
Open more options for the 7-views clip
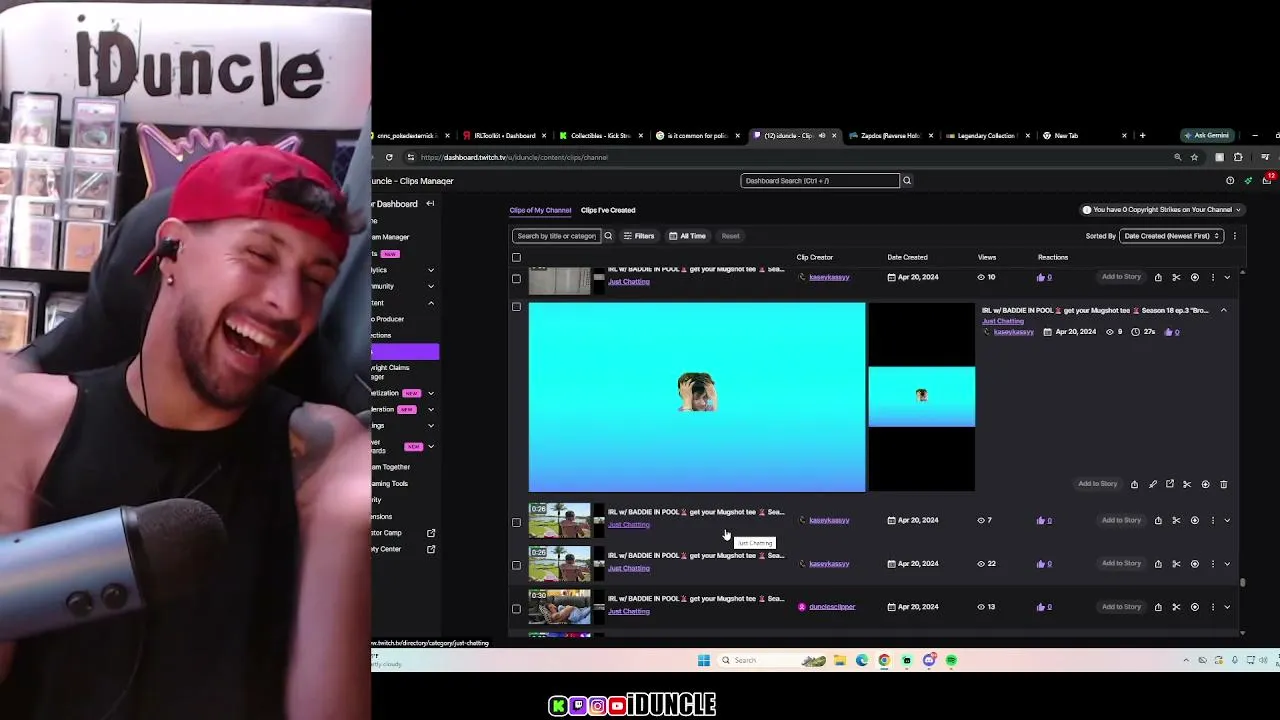tap(1212, 520)
